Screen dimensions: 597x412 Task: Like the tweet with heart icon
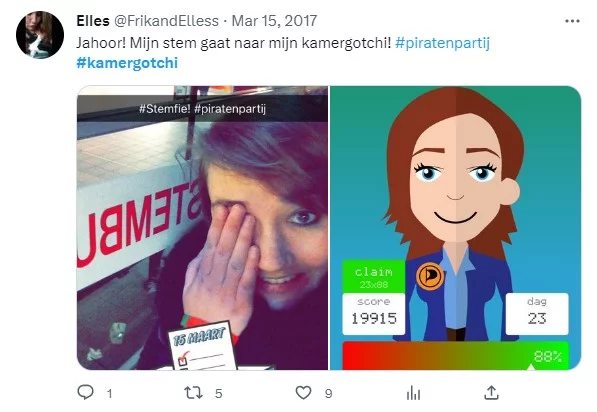pos(303,393)
